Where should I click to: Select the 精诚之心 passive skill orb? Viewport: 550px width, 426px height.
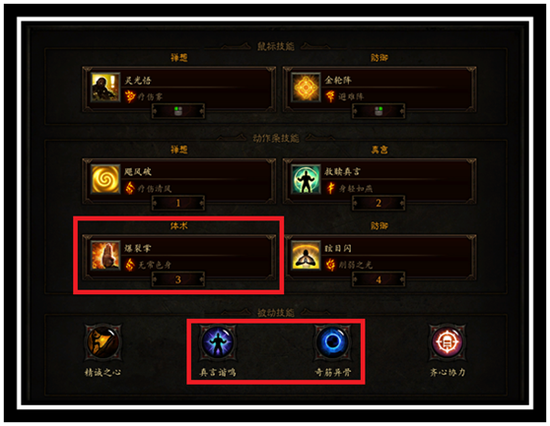[x=103, y=342]
